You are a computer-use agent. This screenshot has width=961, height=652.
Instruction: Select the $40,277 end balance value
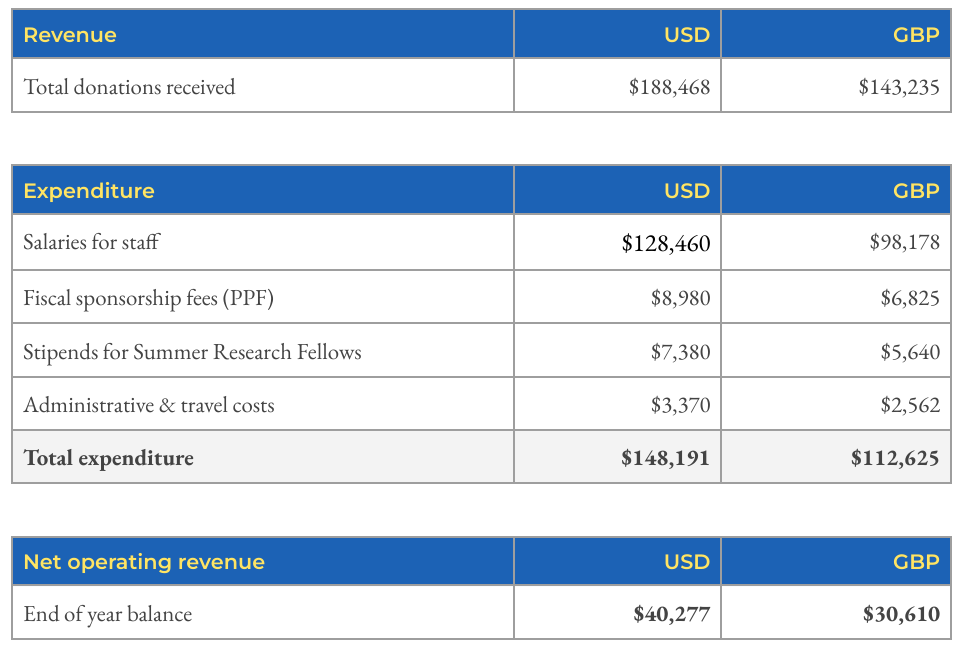coord(672,614)
